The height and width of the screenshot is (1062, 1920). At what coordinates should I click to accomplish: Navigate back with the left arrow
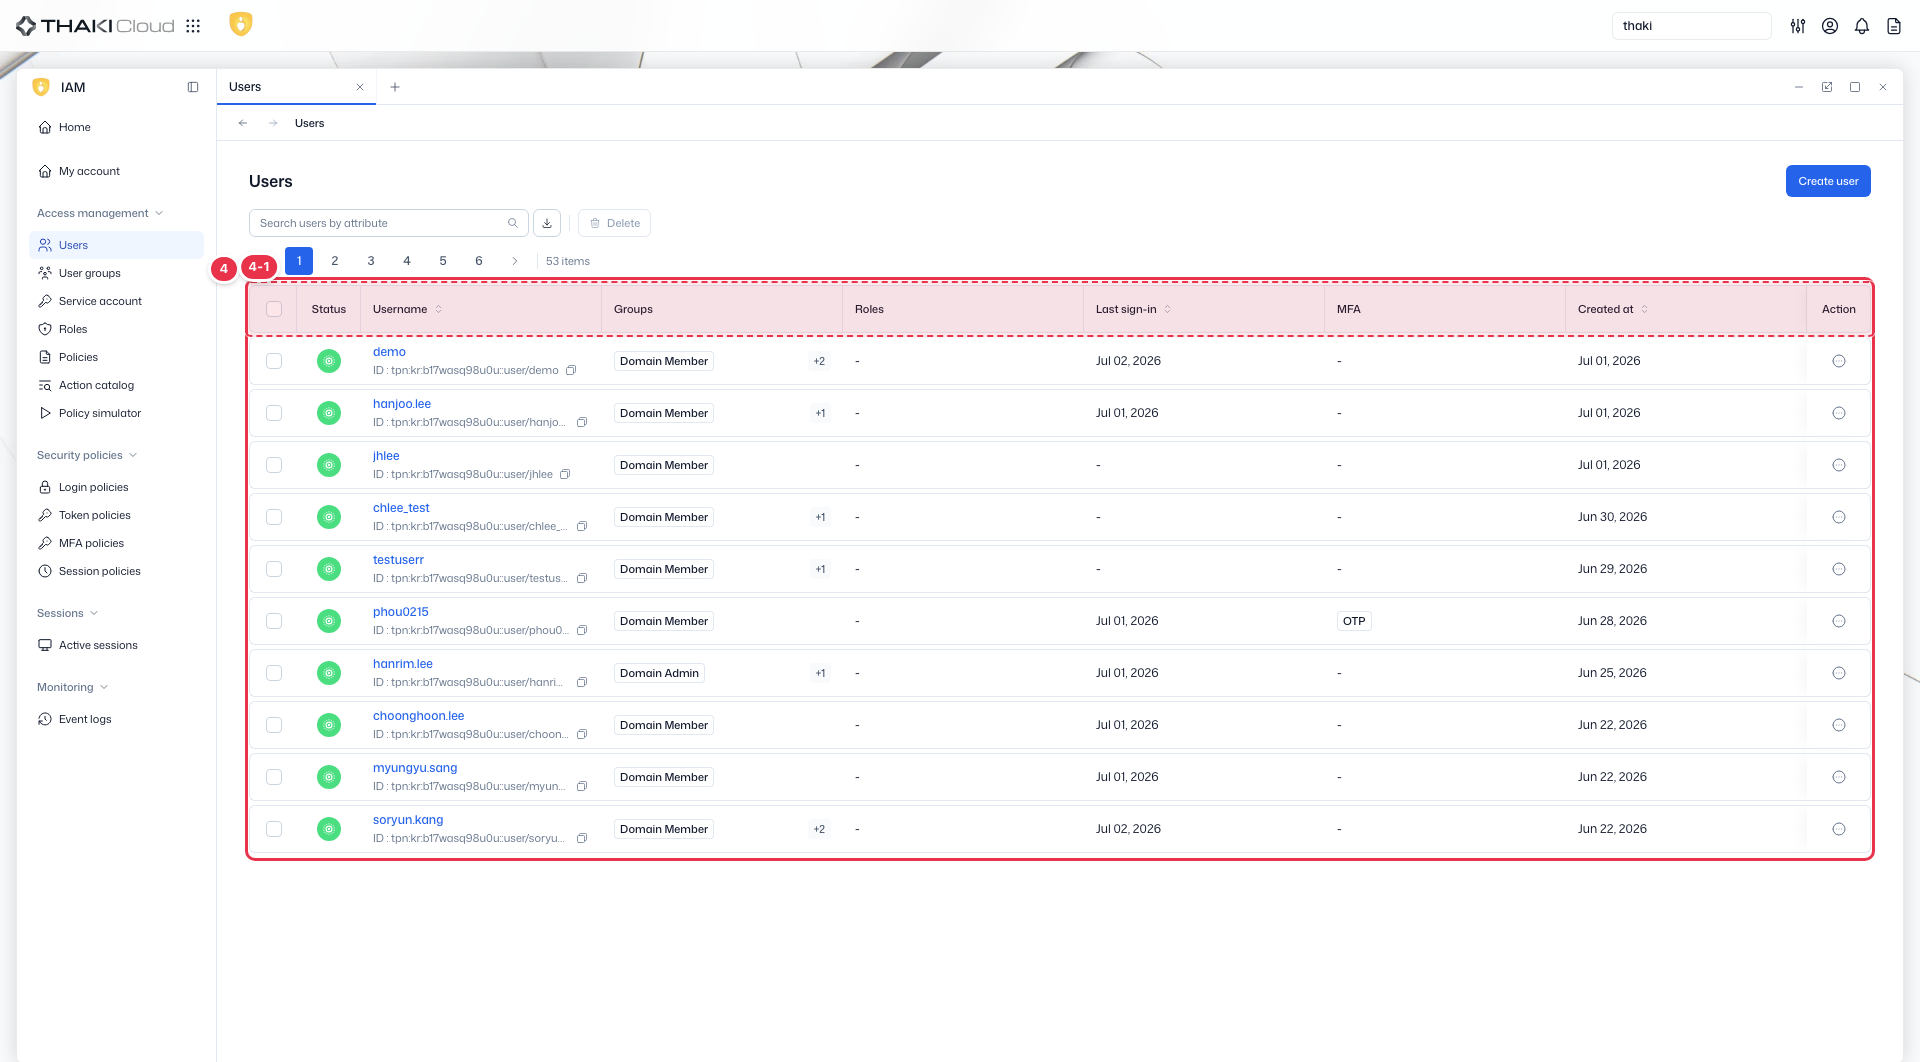[243, 123]
